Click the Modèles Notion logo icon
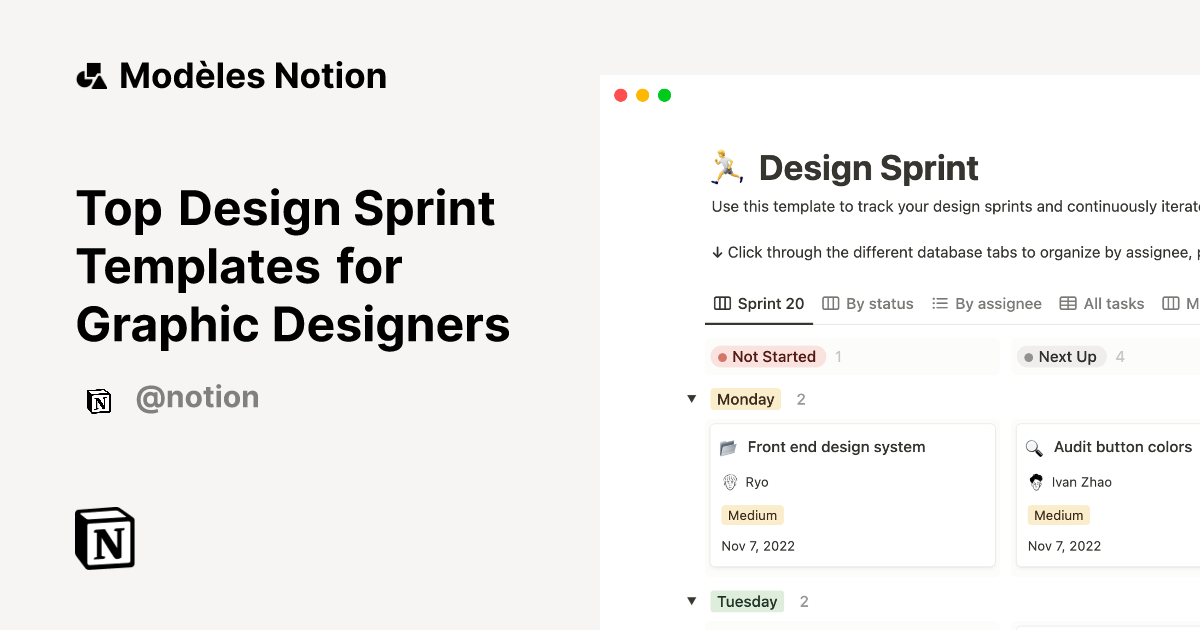 [91, 75]
